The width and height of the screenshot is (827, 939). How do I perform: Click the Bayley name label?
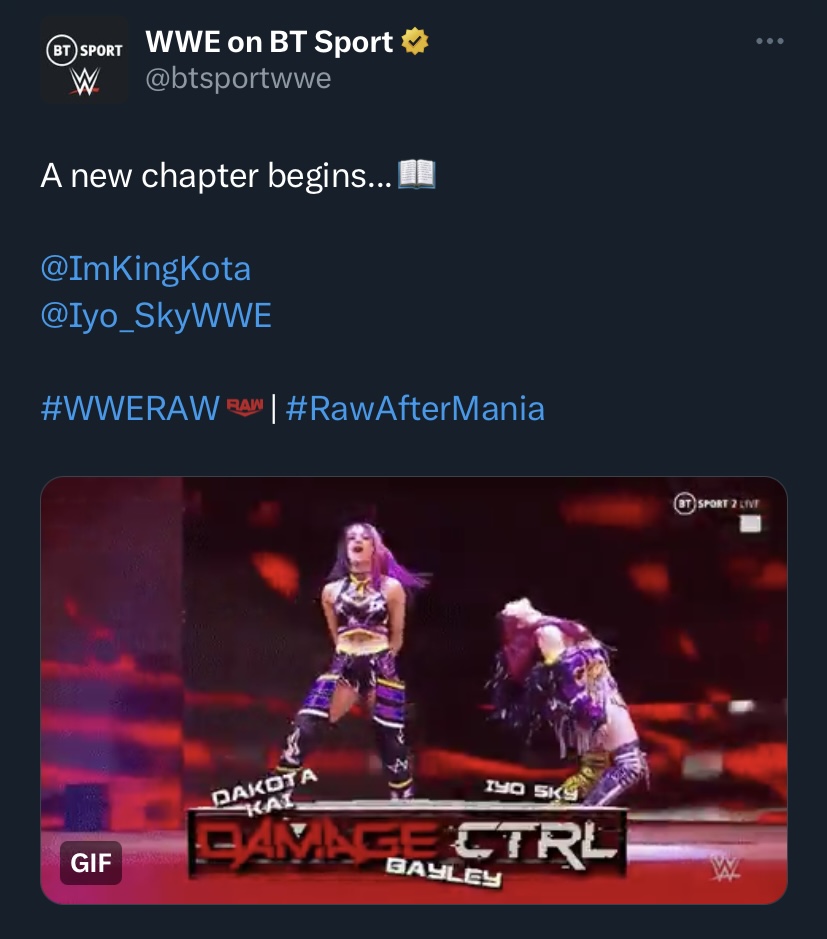pos(444,872)
